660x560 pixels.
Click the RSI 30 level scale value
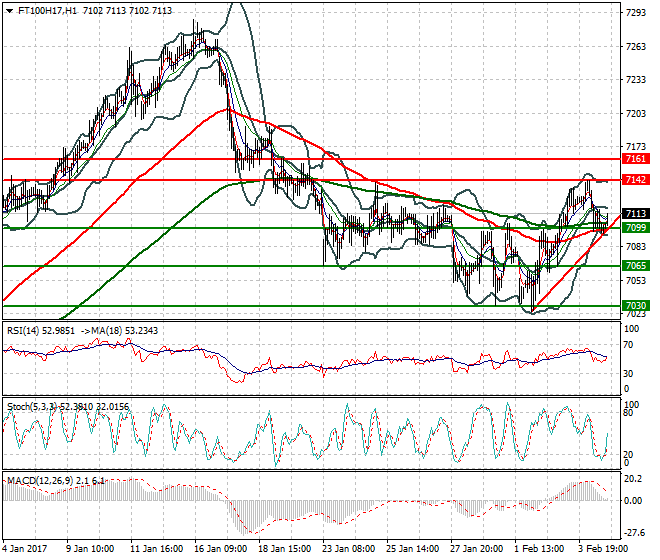click(x=628, y=374)
